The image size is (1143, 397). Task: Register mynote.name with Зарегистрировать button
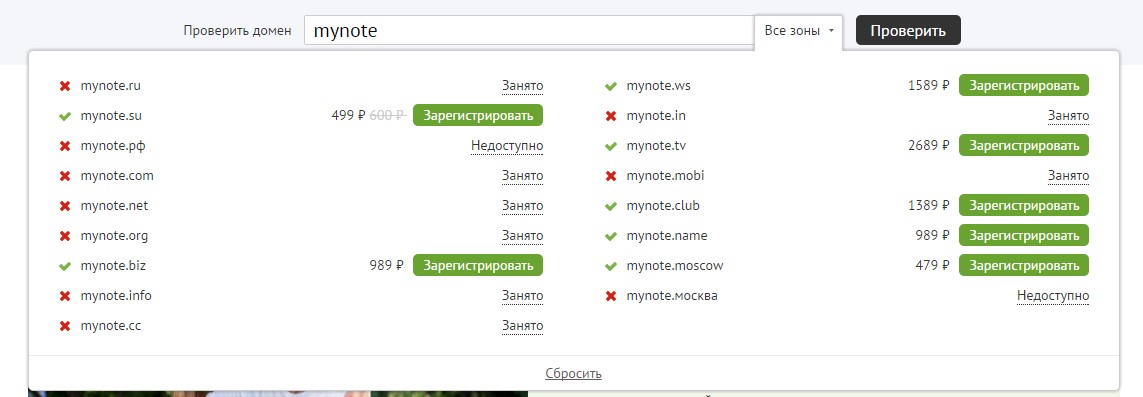1023,235
